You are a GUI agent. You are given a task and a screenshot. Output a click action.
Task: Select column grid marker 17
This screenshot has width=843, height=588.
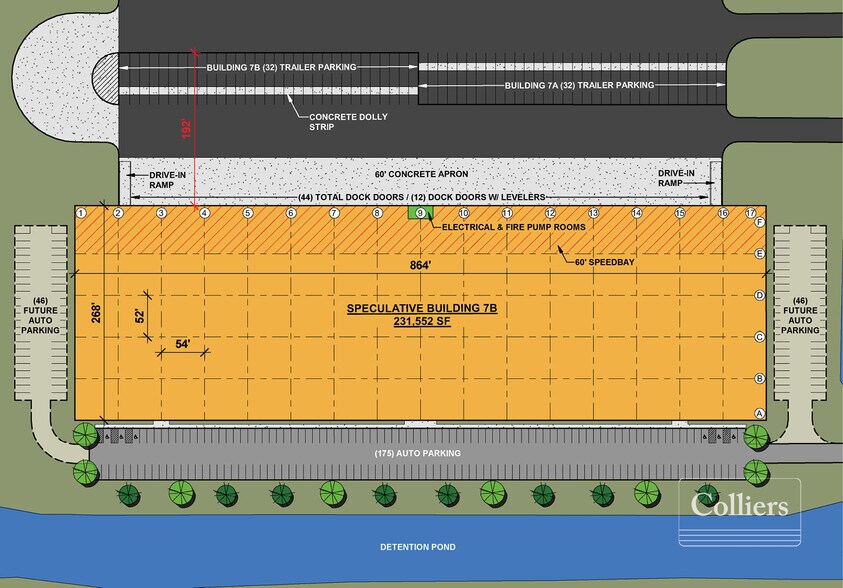[751, 213]
